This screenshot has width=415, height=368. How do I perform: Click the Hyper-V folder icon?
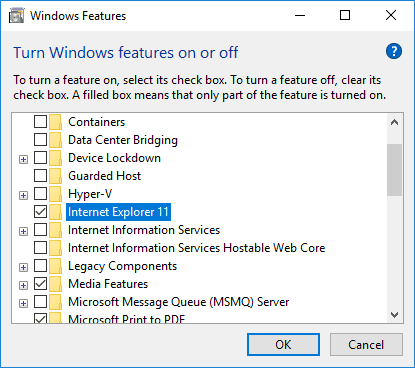pyautogui.click(x=55, y=194)
